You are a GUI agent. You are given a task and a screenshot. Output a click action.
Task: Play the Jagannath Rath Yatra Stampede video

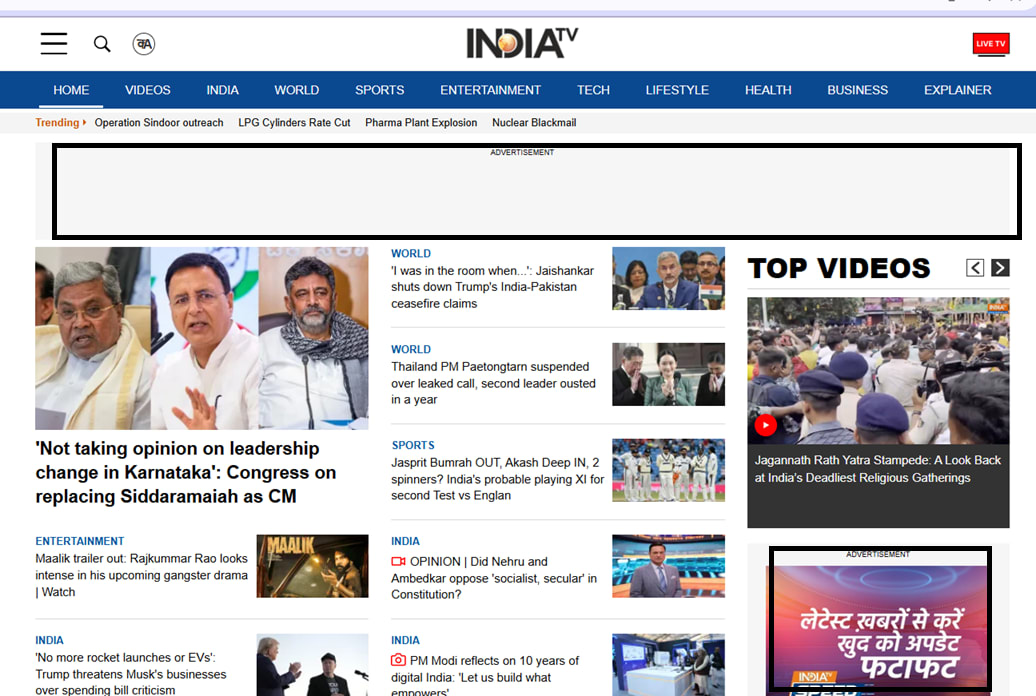coord(766,425)
